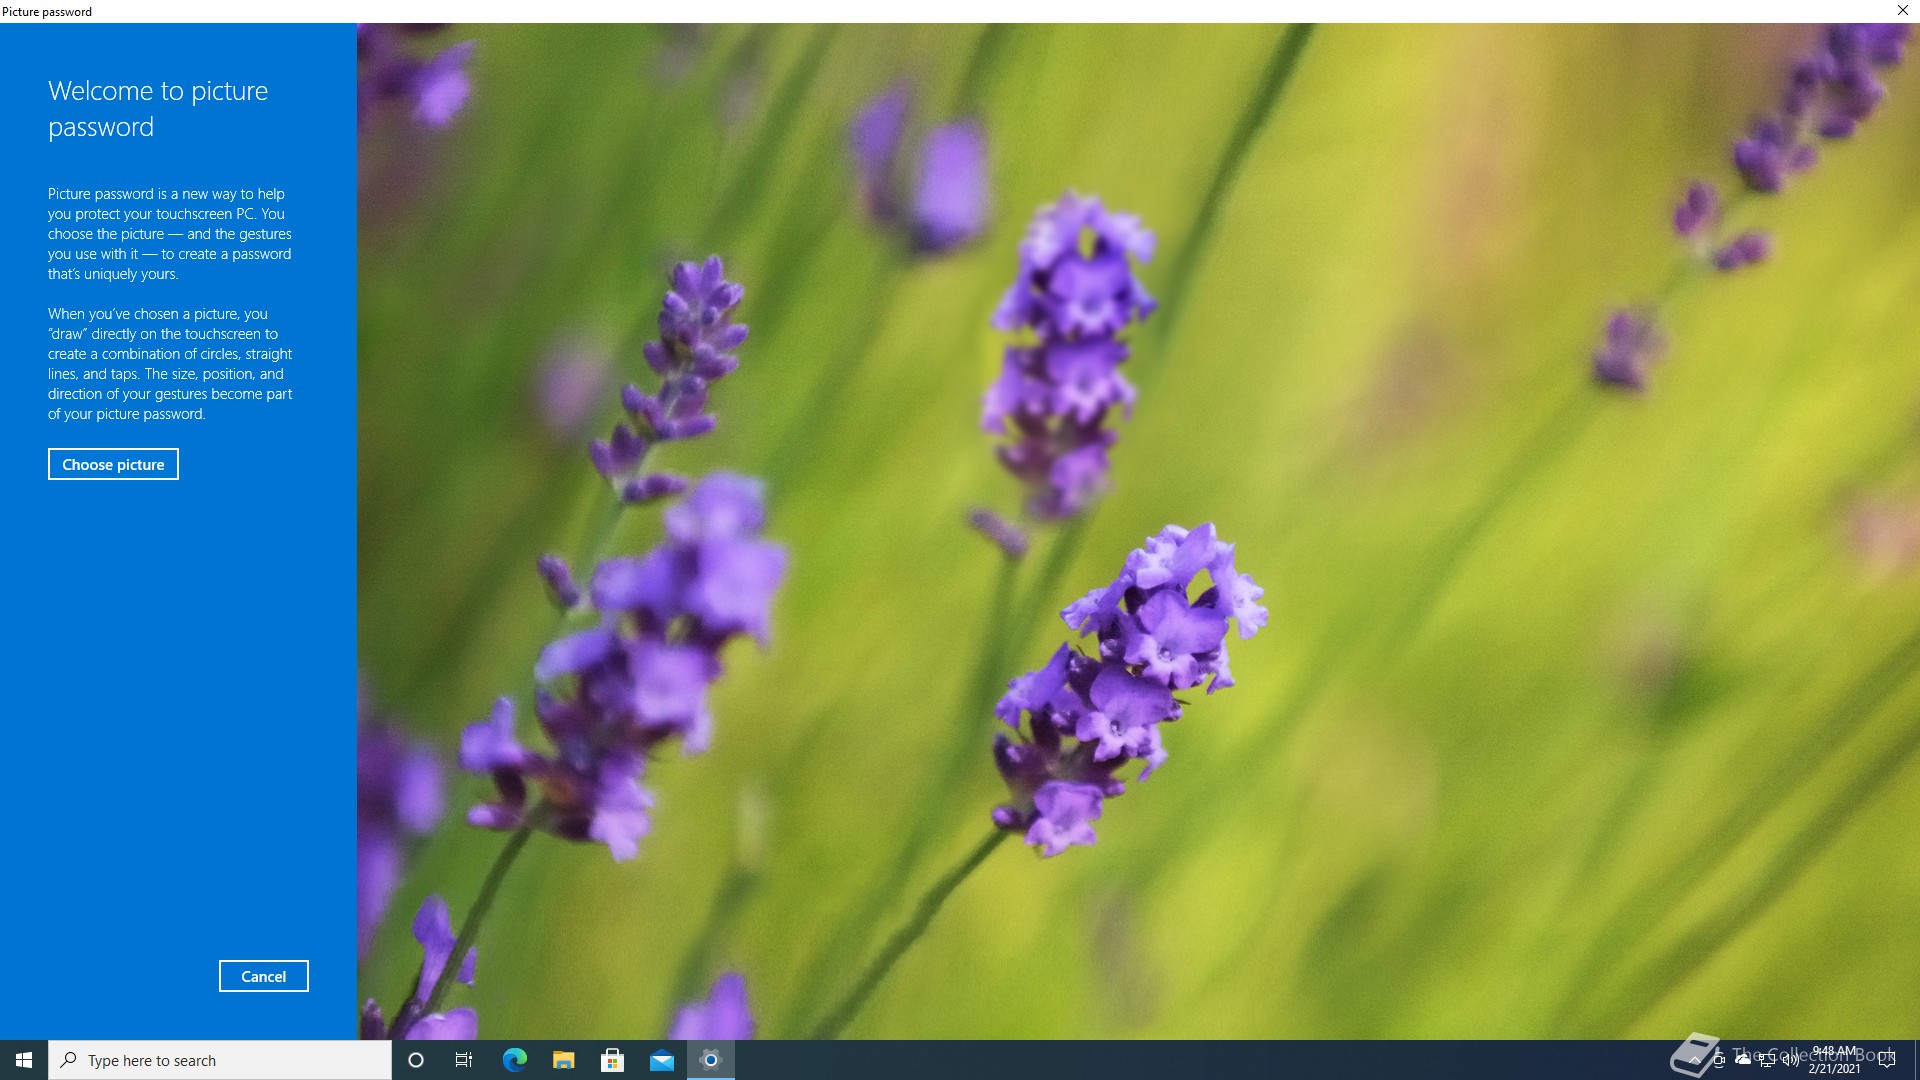Image resolution: width=1920 pixels, height=1080 pixels.
Task: Open the Windows Start menu
Action: (24, 1060)
